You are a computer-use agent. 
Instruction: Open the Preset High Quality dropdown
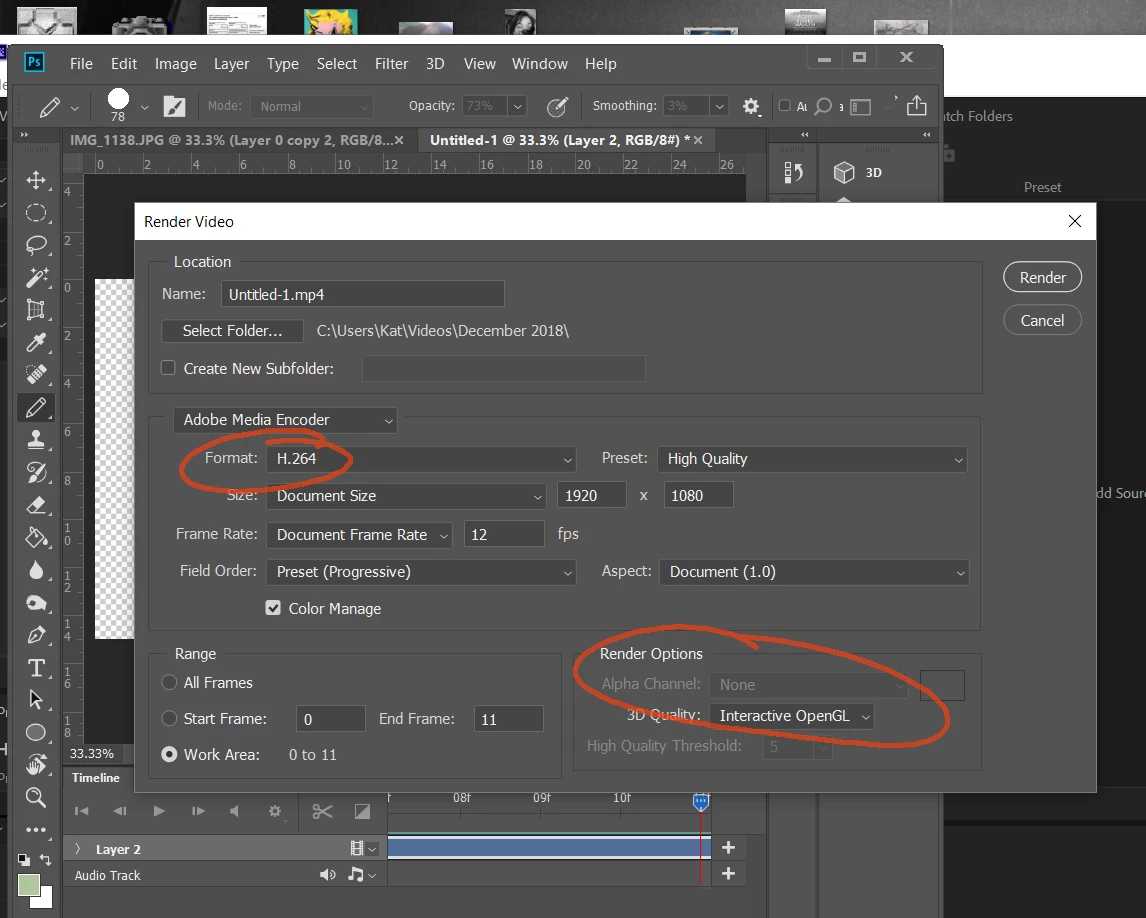813,459
